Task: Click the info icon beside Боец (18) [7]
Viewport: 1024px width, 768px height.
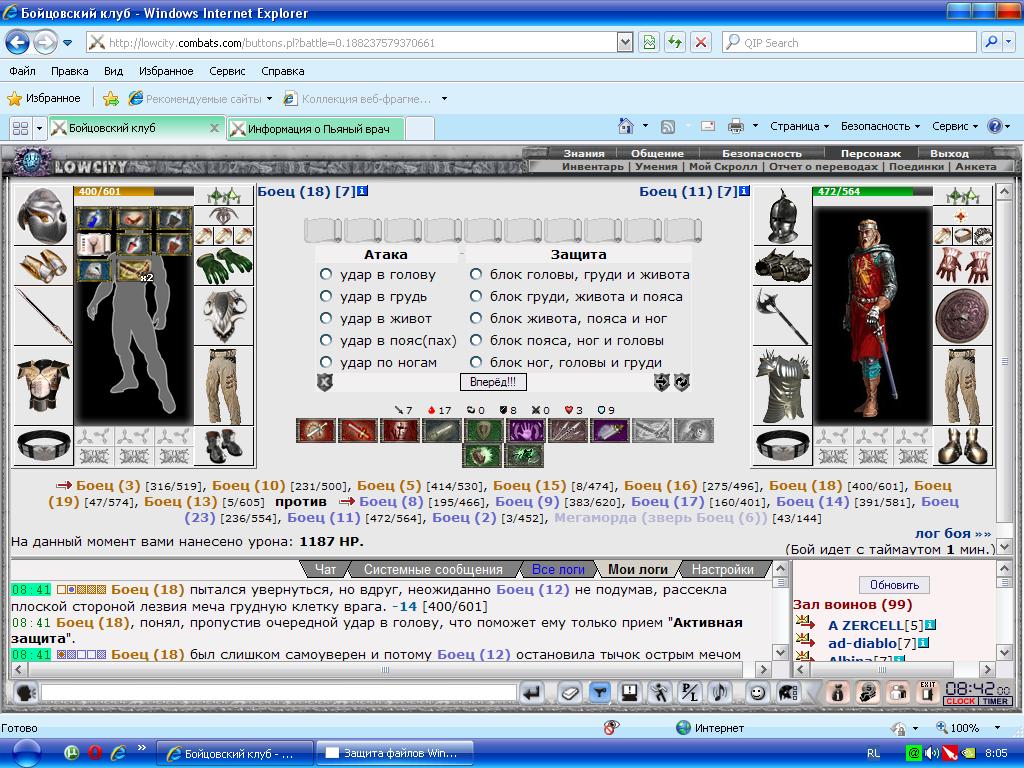Action: point(362,191)
